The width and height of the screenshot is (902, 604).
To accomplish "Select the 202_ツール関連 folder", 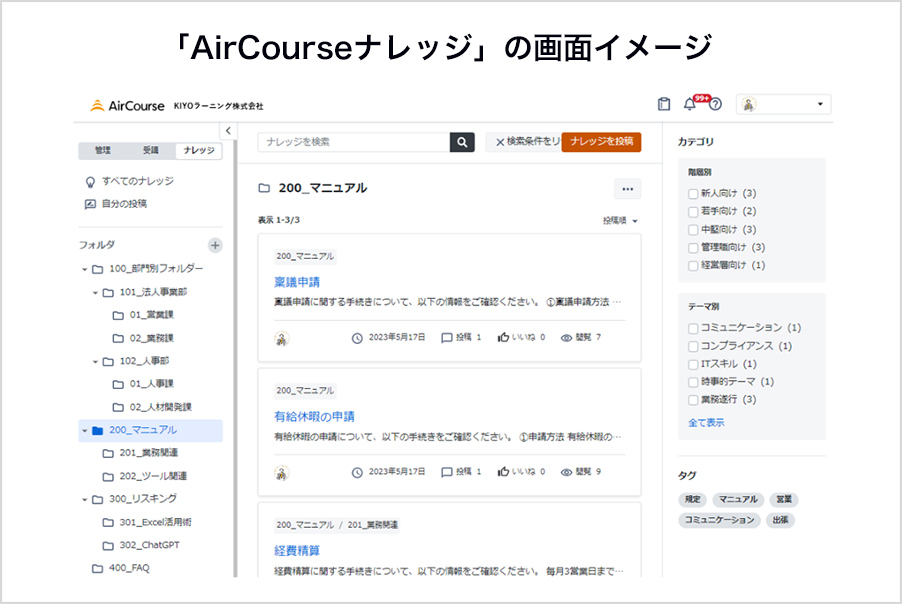I will point(144,476).
